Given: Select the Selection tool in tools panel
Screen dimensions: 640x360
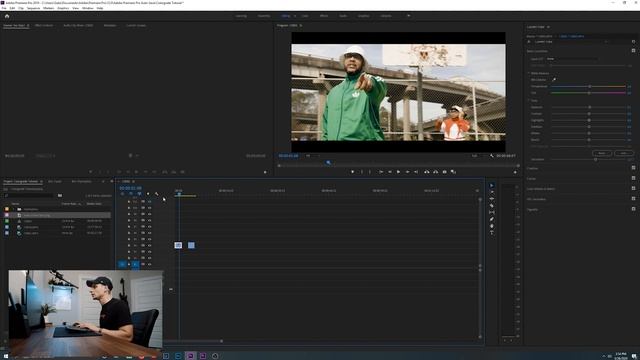Looking at the screenshot, I should point(491,185).
